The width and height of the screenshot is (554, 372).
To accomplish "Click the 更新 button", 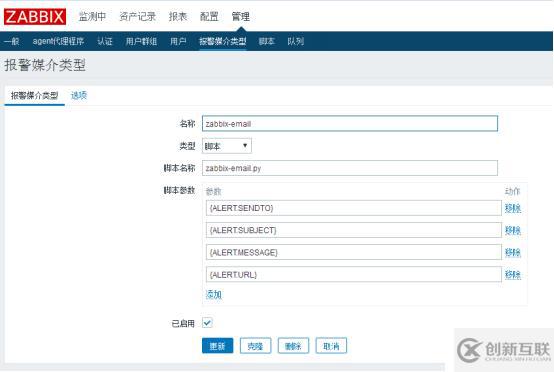I will [218, 346].
